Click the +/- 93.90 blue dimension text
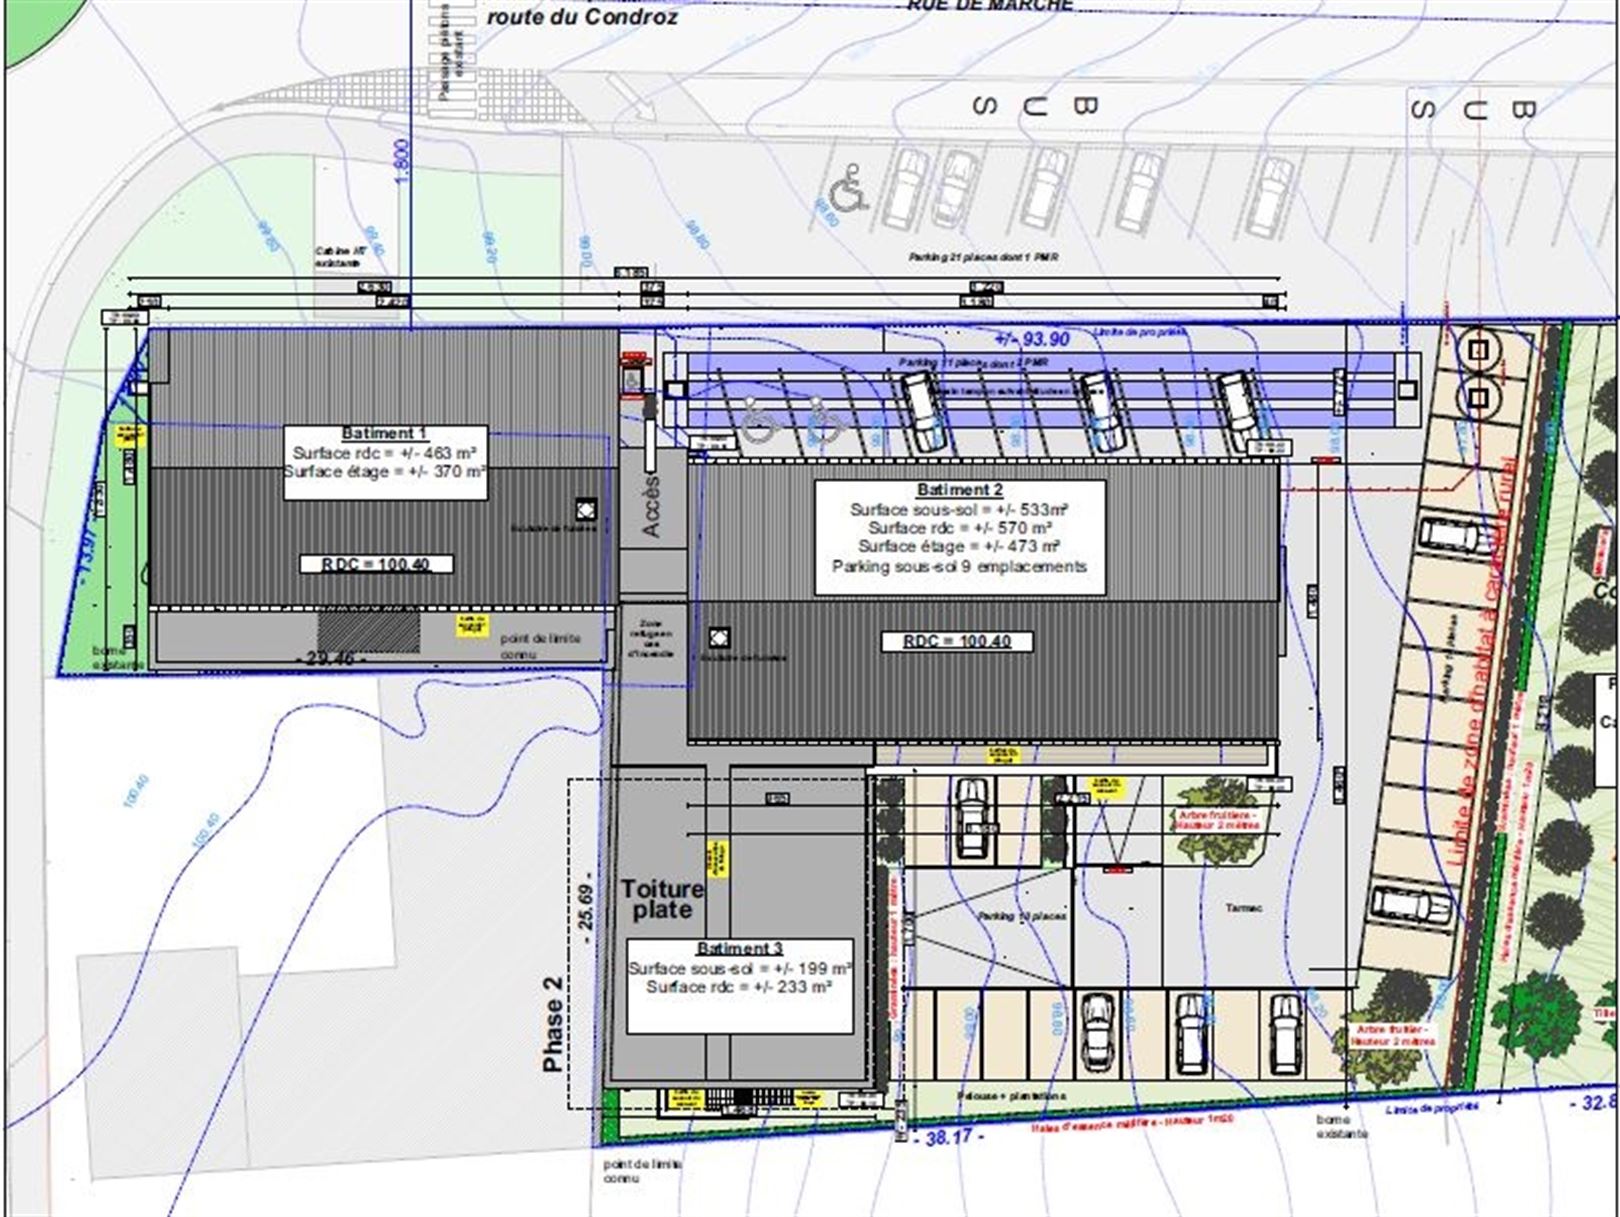Image resolution: width=1620 pixels, height=1217 pixels. [x=1032, y=339]
